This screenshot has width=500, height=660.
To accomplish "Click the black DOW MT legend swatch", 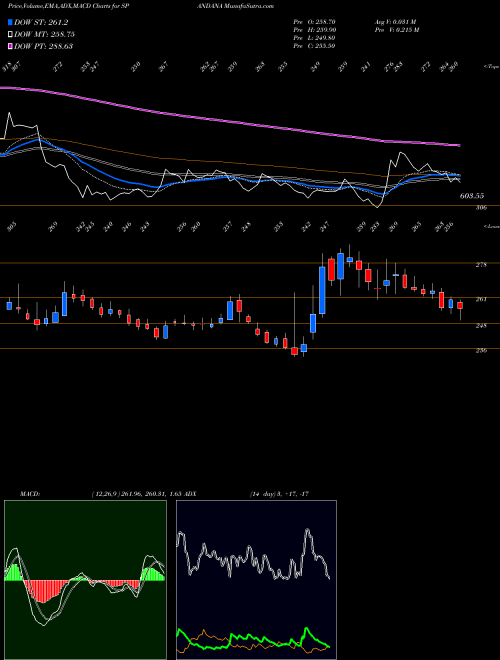I will click(10, 34).
